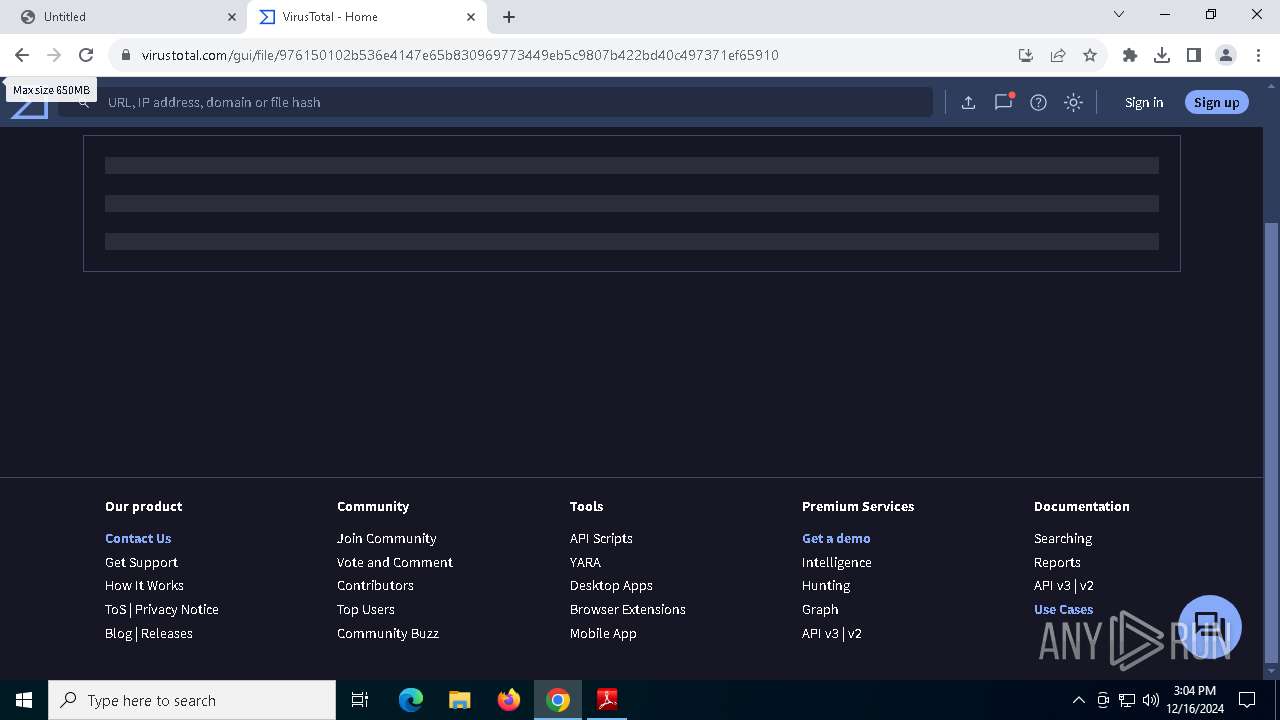The height and width of the screenshot is (720, 1280).
Task: Click the browser address bar URL
Action: (460, 55)
